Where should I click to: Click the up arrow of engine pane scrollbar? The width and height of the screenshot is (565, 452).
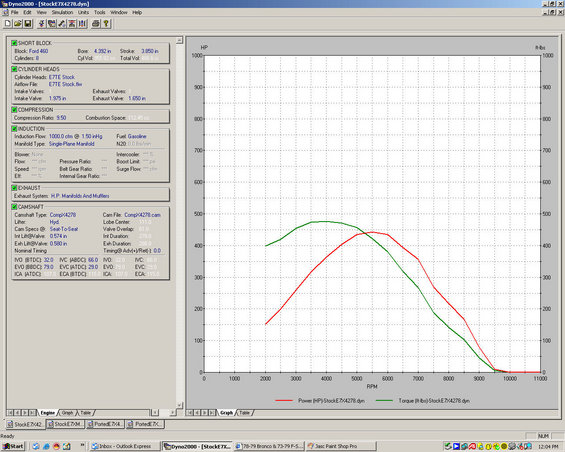(x=179, y=40)
